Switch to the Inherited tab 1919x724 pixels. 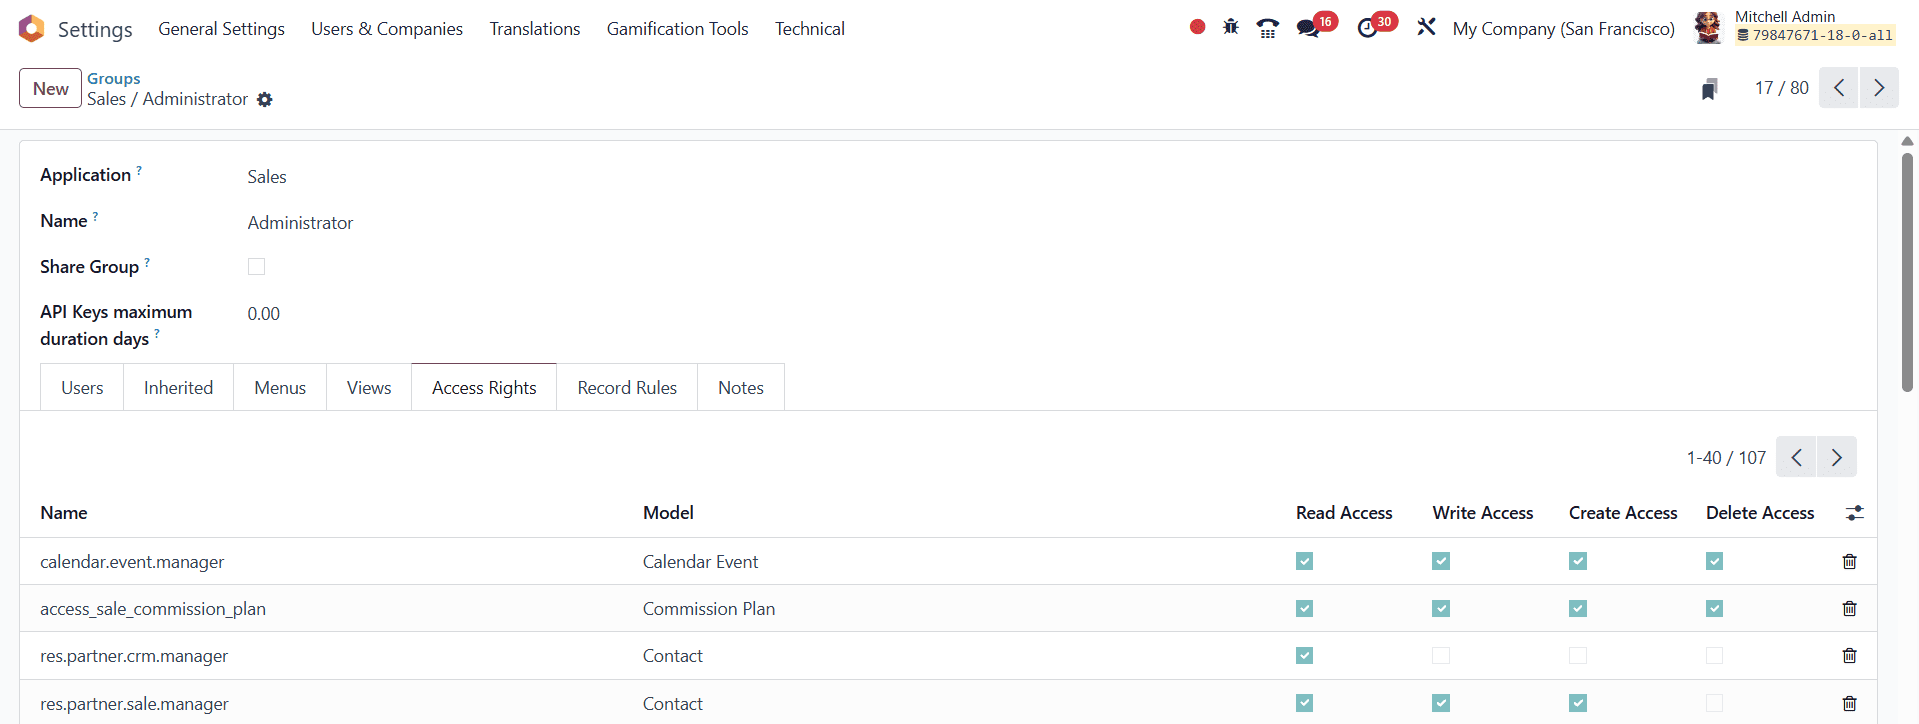click(178, 387)
